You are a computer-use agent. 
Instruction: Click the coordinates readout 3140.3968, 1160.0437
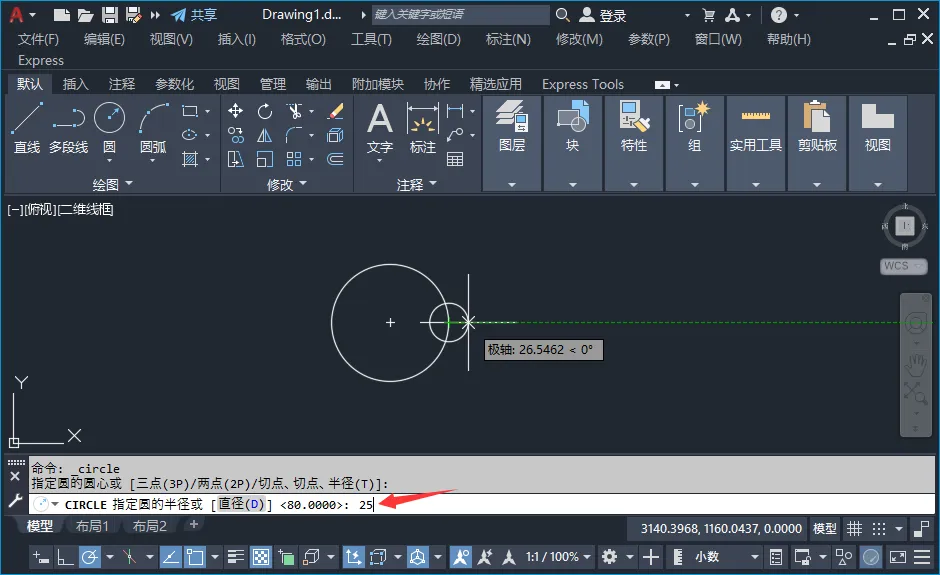(x=721, y=529)
